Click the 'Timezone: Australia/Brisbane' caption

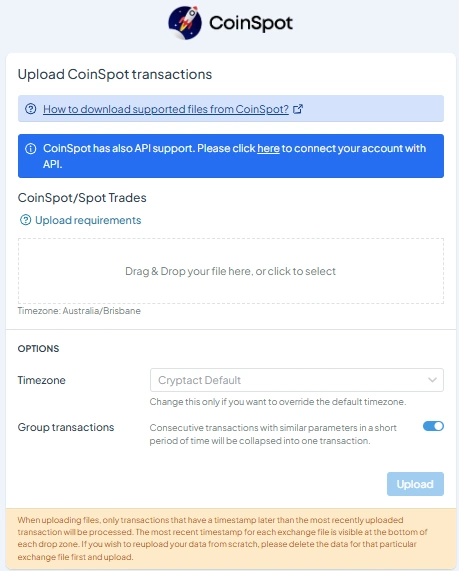[x=79, y=311]
